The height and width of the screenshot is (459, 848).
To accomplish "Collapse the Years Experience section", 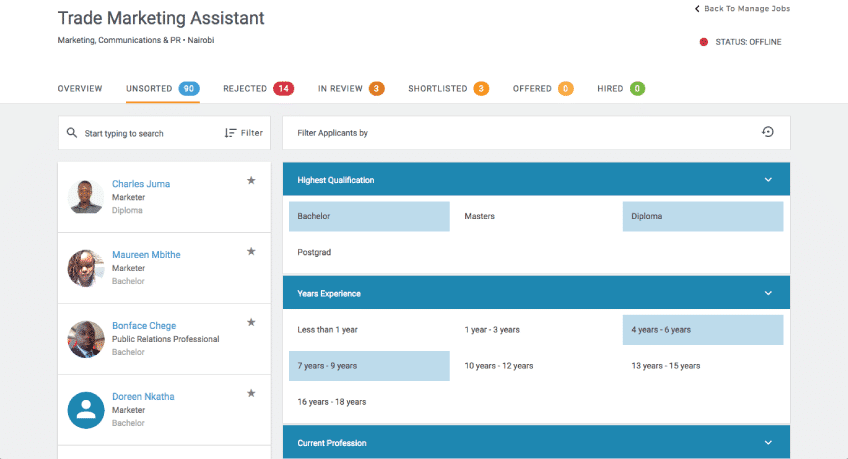I will pos(768,294).
